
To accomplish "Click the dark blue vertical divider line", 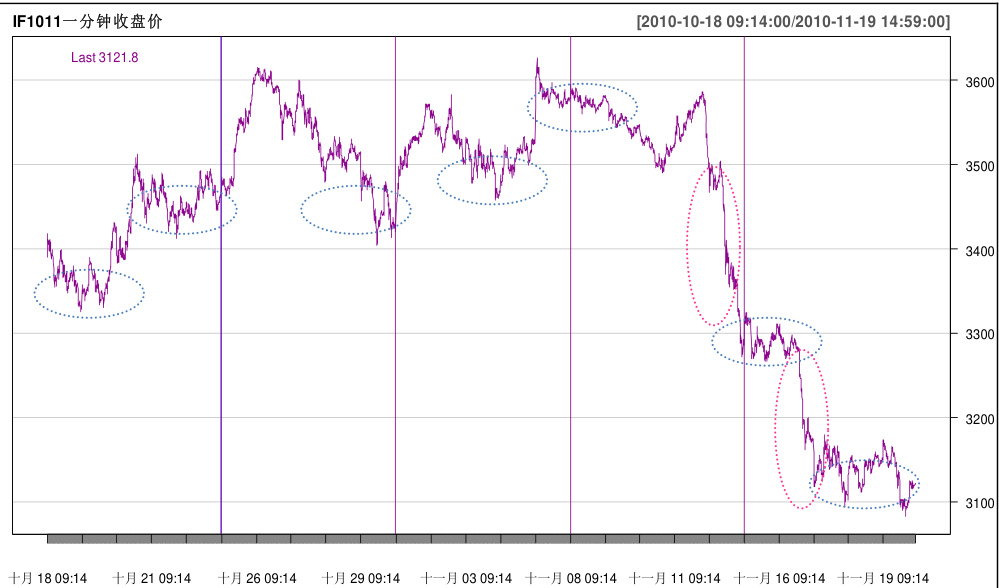I will (x=221, y=300).
